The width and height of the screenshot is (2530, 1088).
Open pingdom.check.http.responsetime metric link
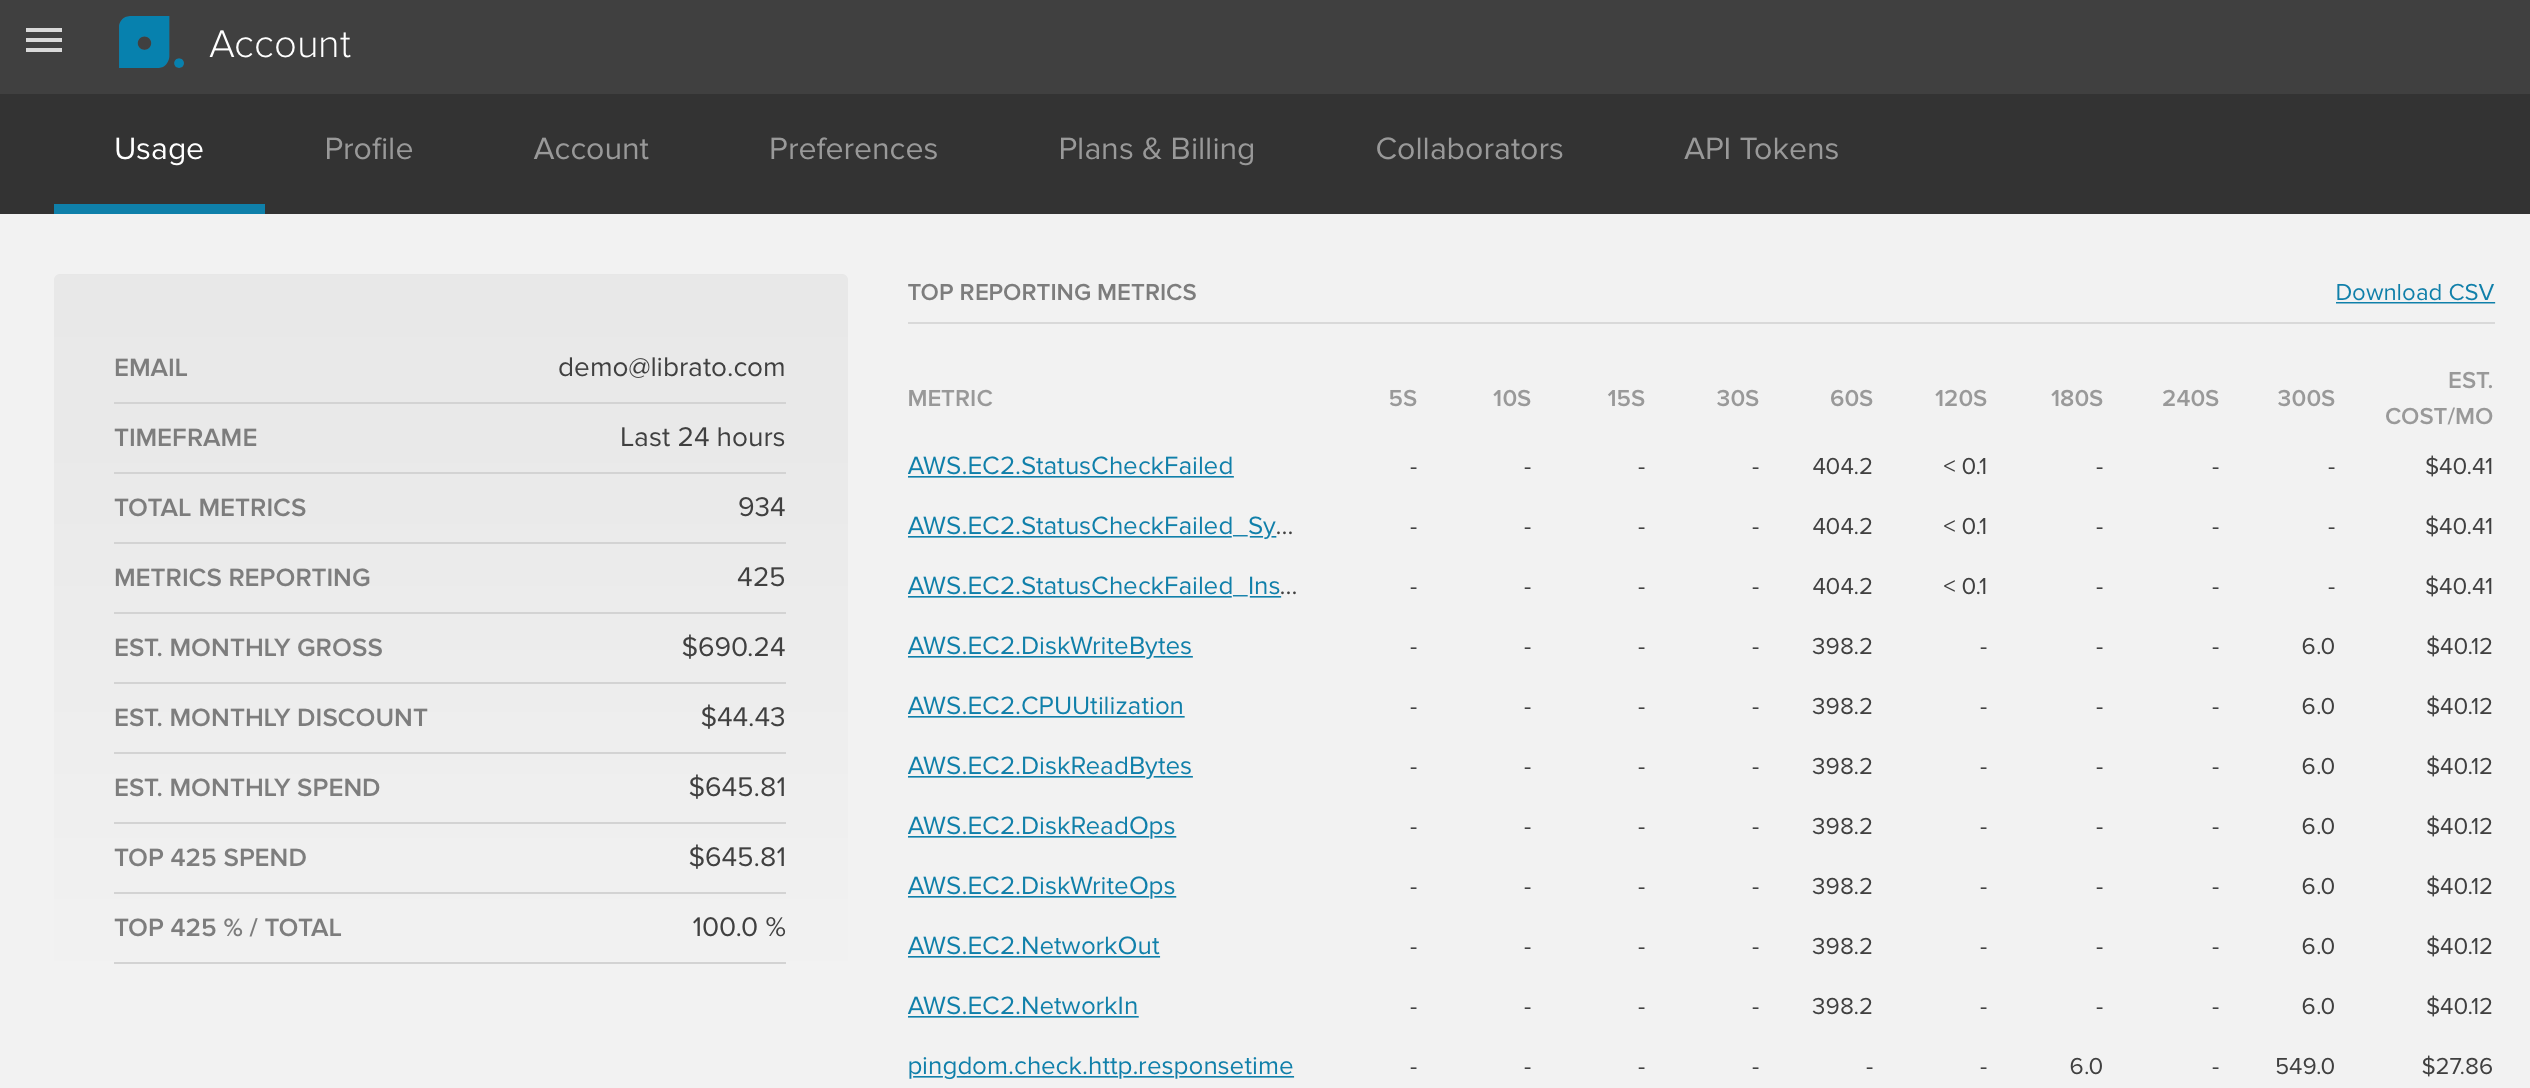click(1100, 1066)
